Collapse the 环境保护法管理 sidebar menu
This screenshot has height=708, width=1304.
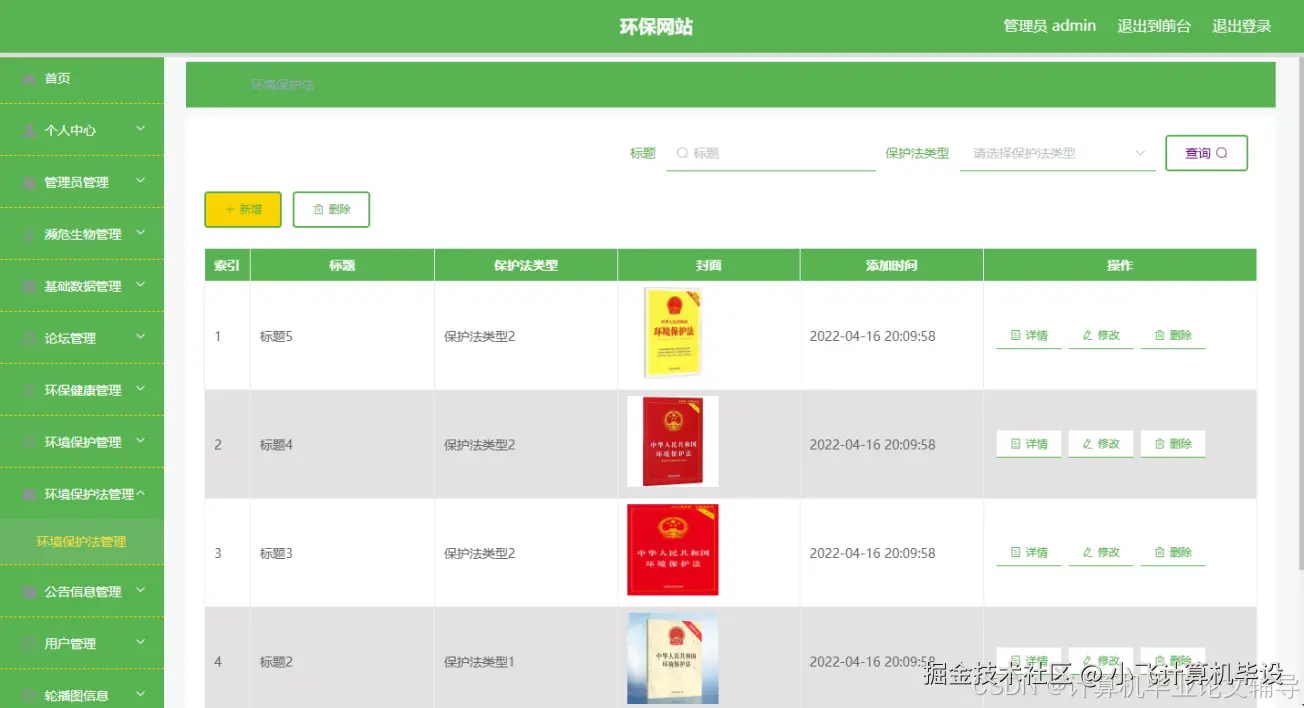(x=82, y=494)
